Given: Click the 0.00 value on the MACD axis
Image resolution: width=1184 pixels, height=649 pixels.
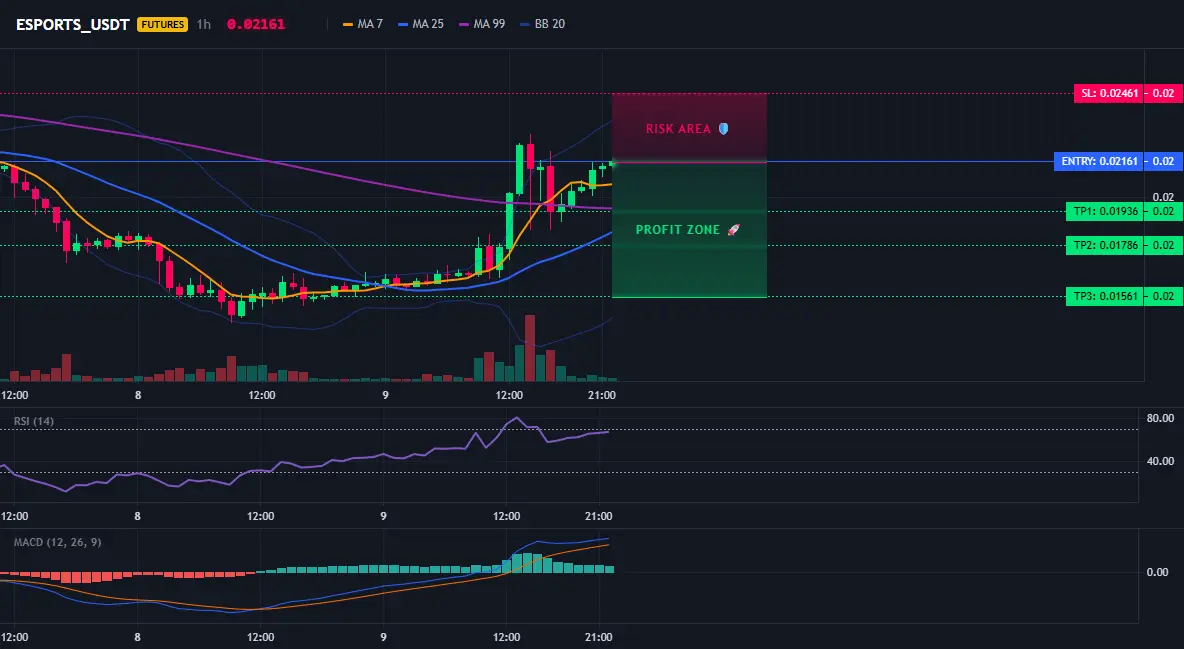Looking at the screenshot, I should point(1158,572).
